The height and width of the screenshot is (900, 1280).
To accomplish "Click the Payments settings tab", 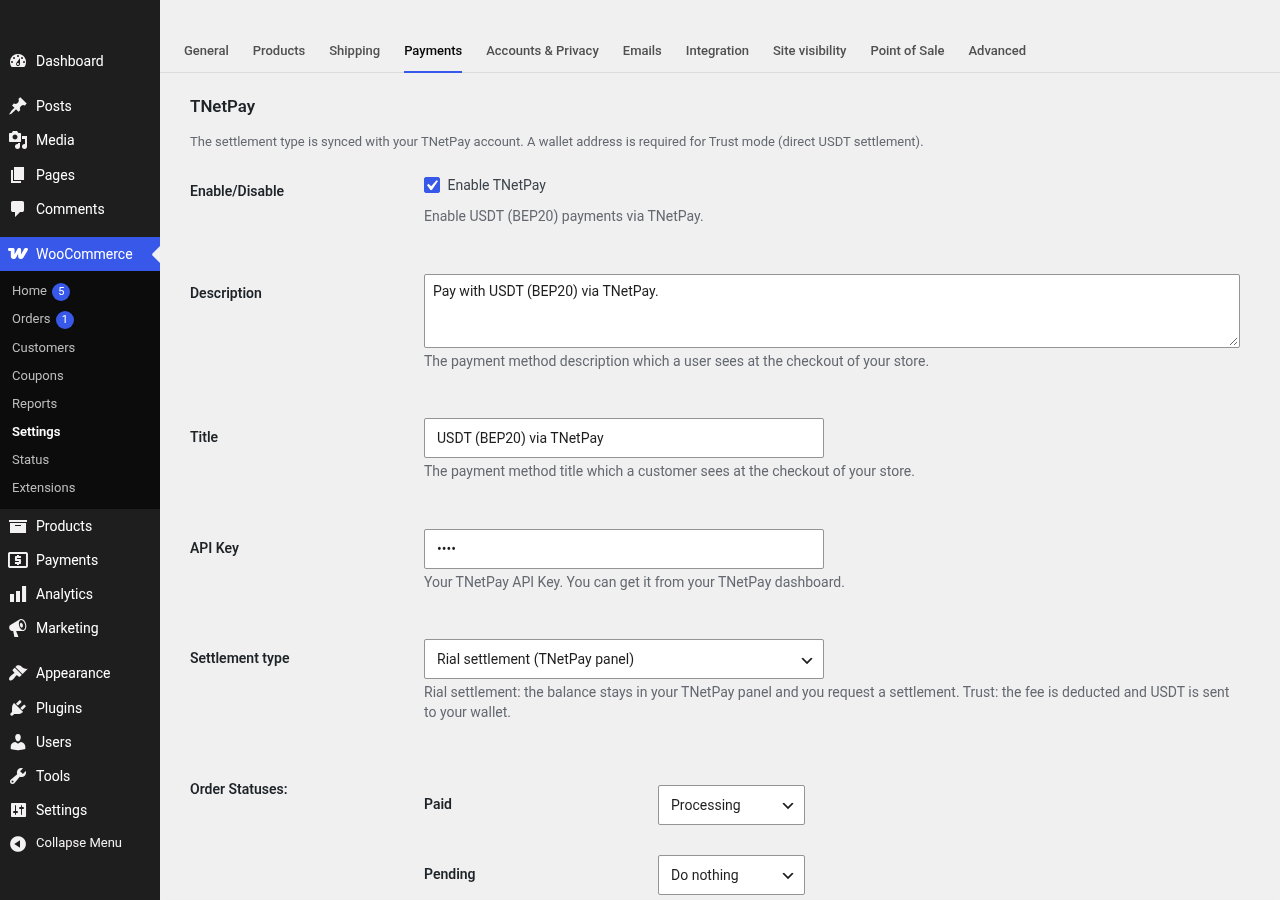I will [x=433, y=51].
